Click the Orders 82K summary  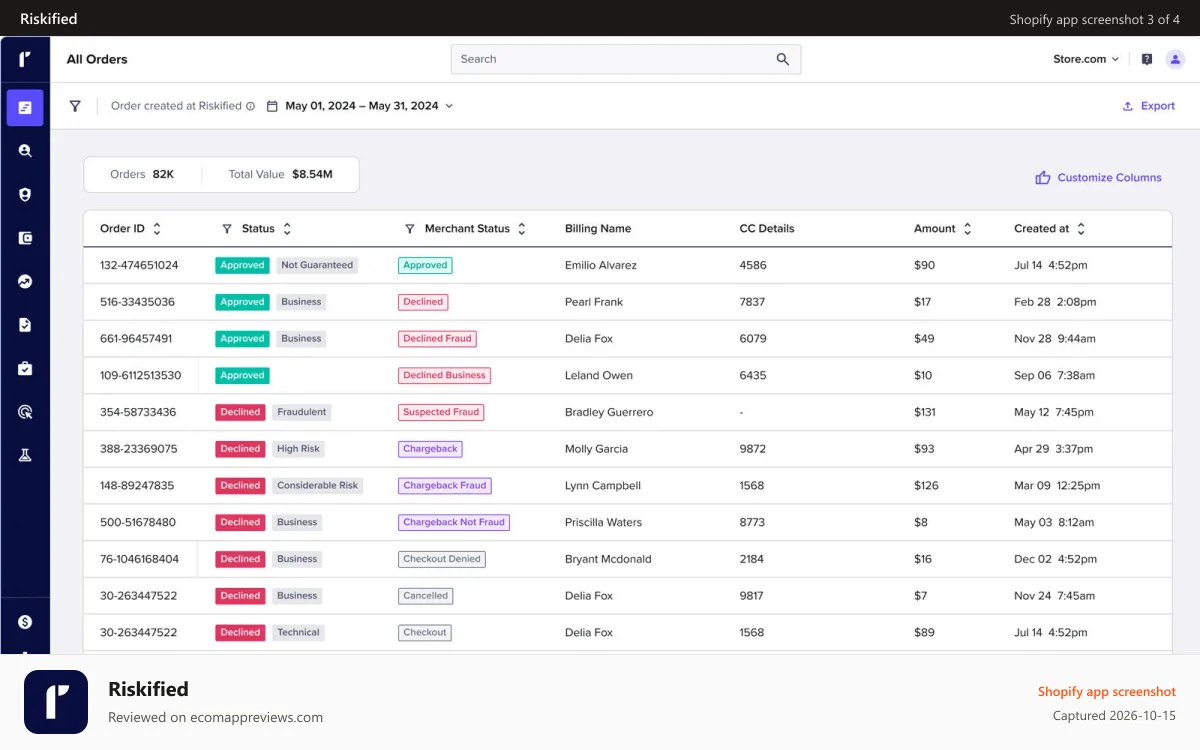click(x=142, y=174)
